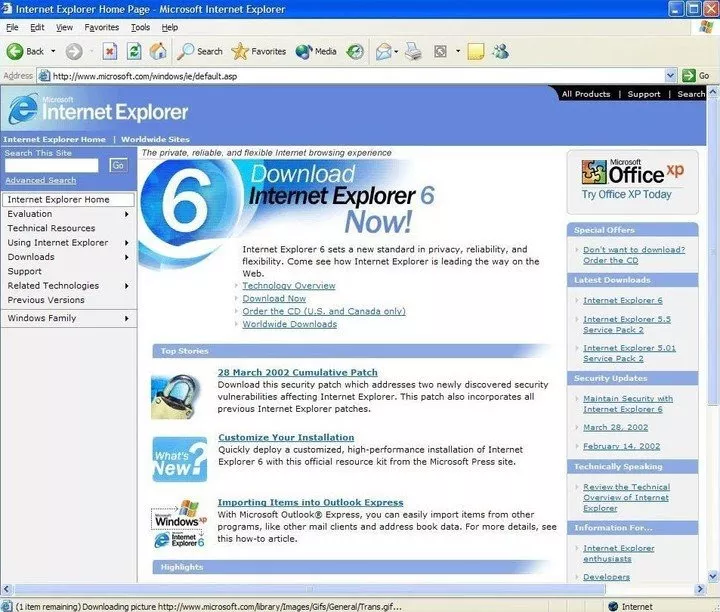
Task: Open the Customize Your Installation link
Action: pos(286,438)
